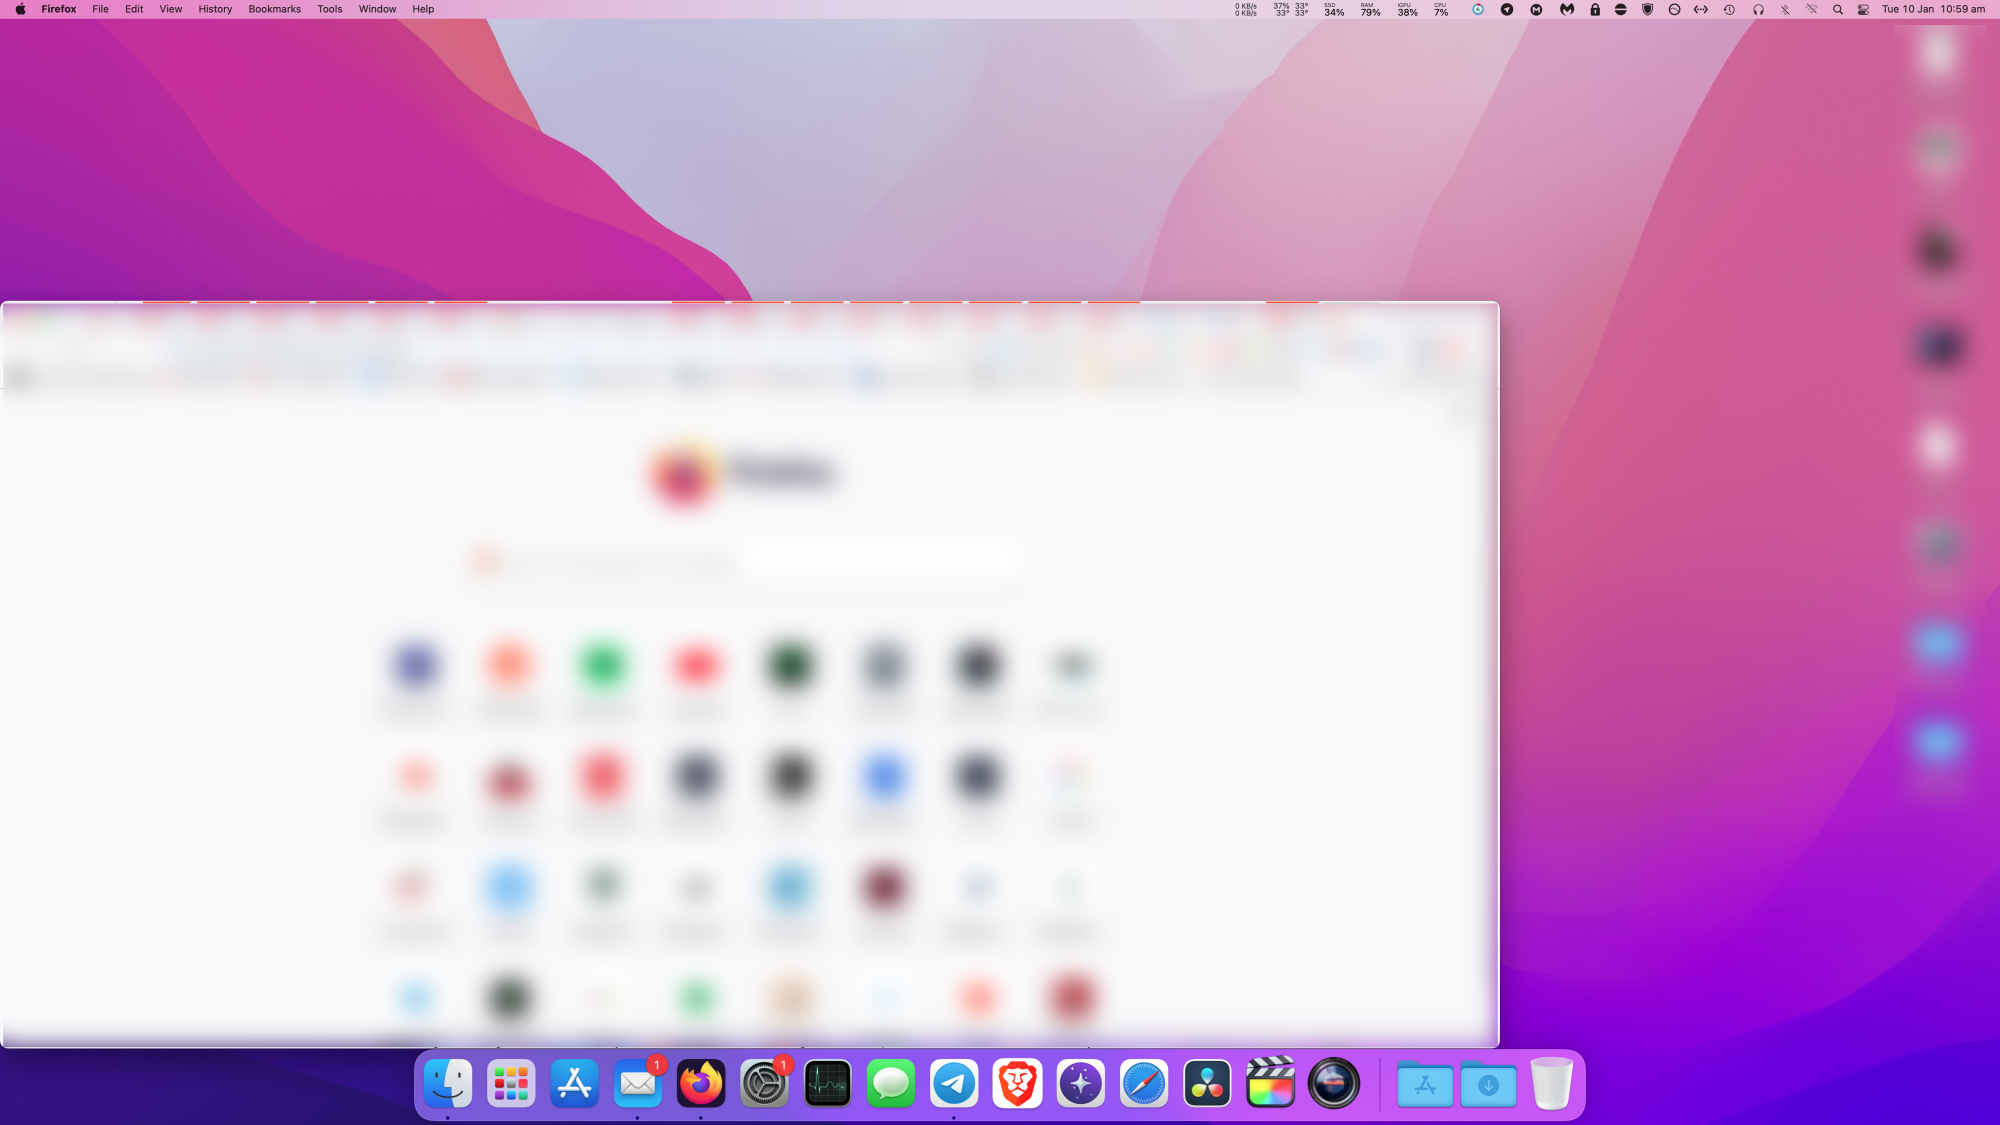The image size is (2000, 1125).
Task: Expand the Downloads folder stack
Action: pyautogui.click(x=1488, y=1083)
